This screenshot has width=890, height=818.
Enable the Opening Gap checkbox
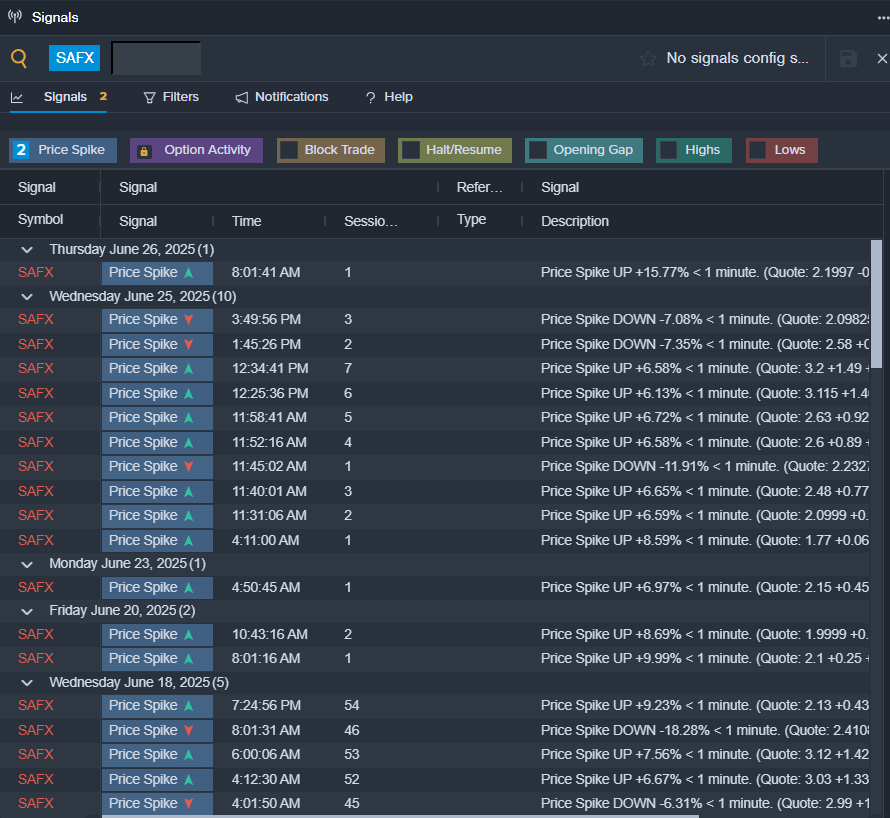(x=538, y=150)
